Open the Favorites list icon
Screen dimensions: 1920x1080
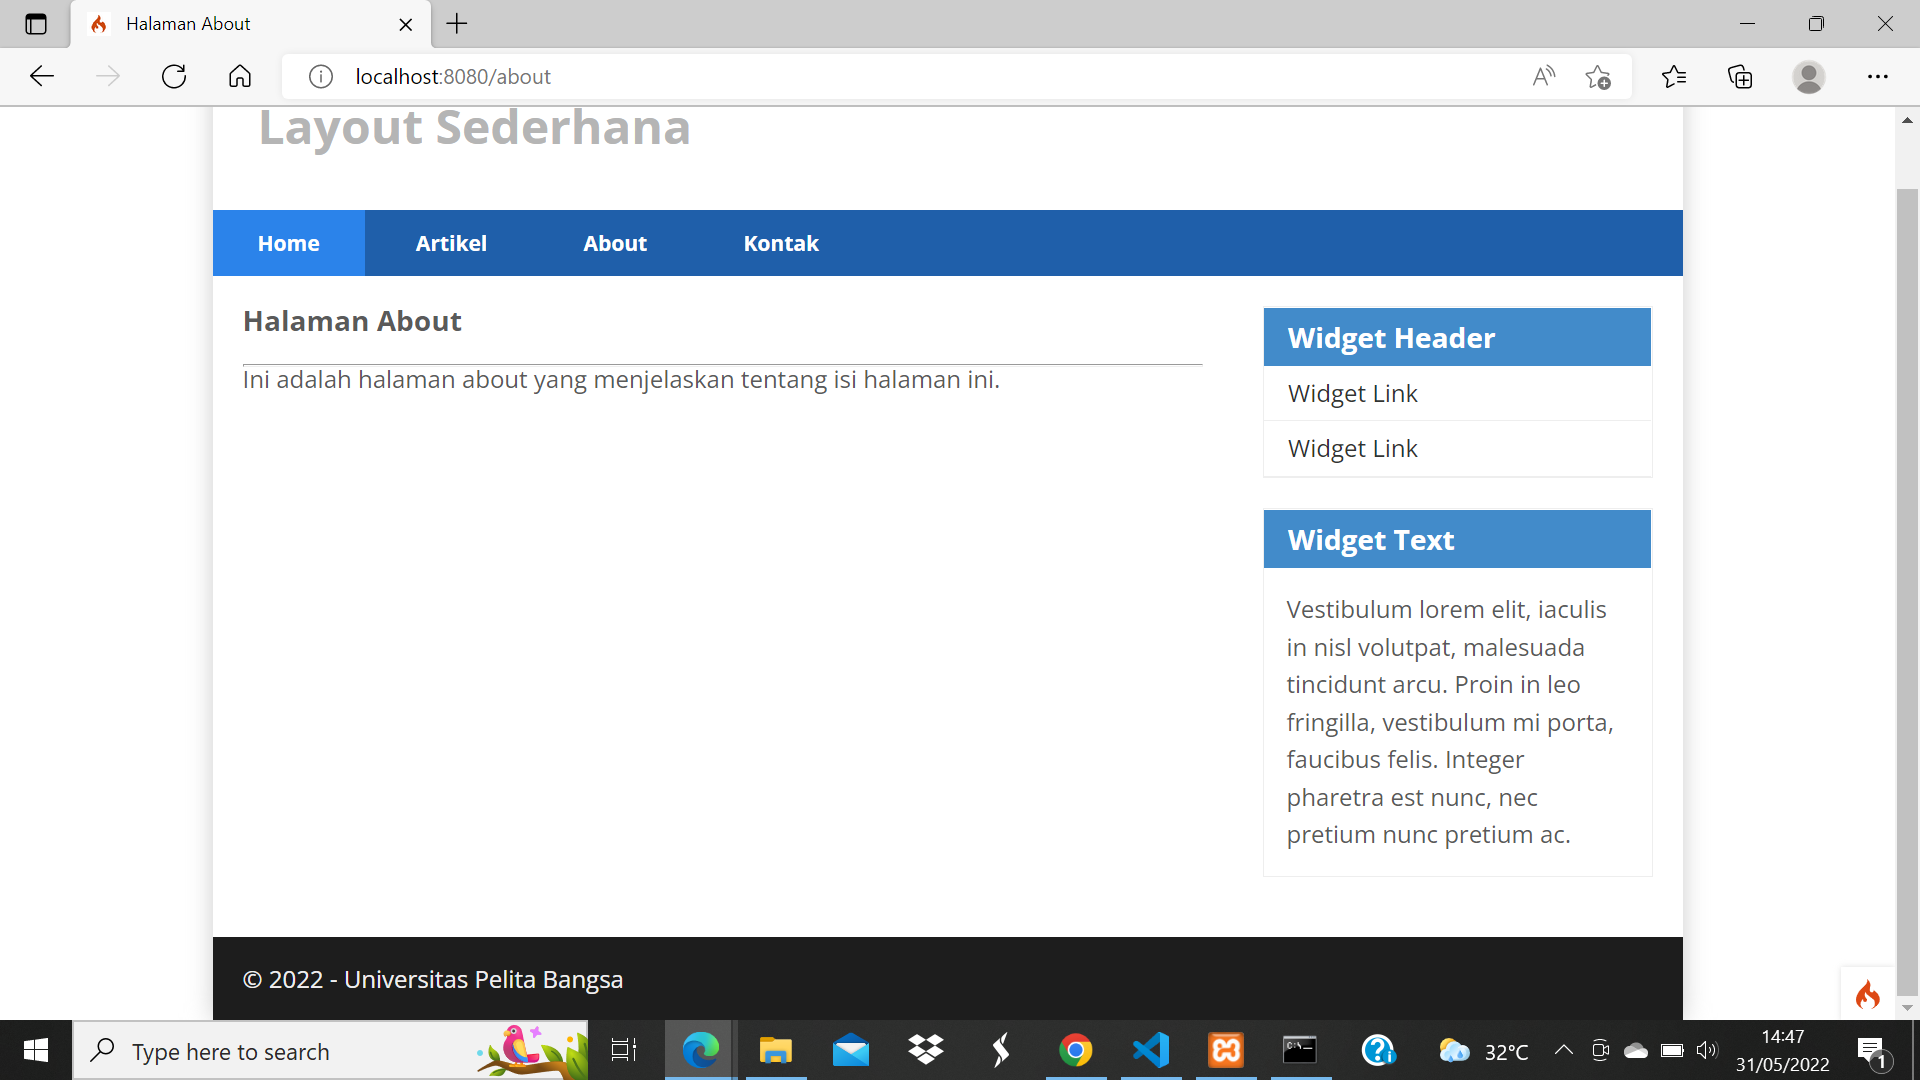[x=1673, y=77]
